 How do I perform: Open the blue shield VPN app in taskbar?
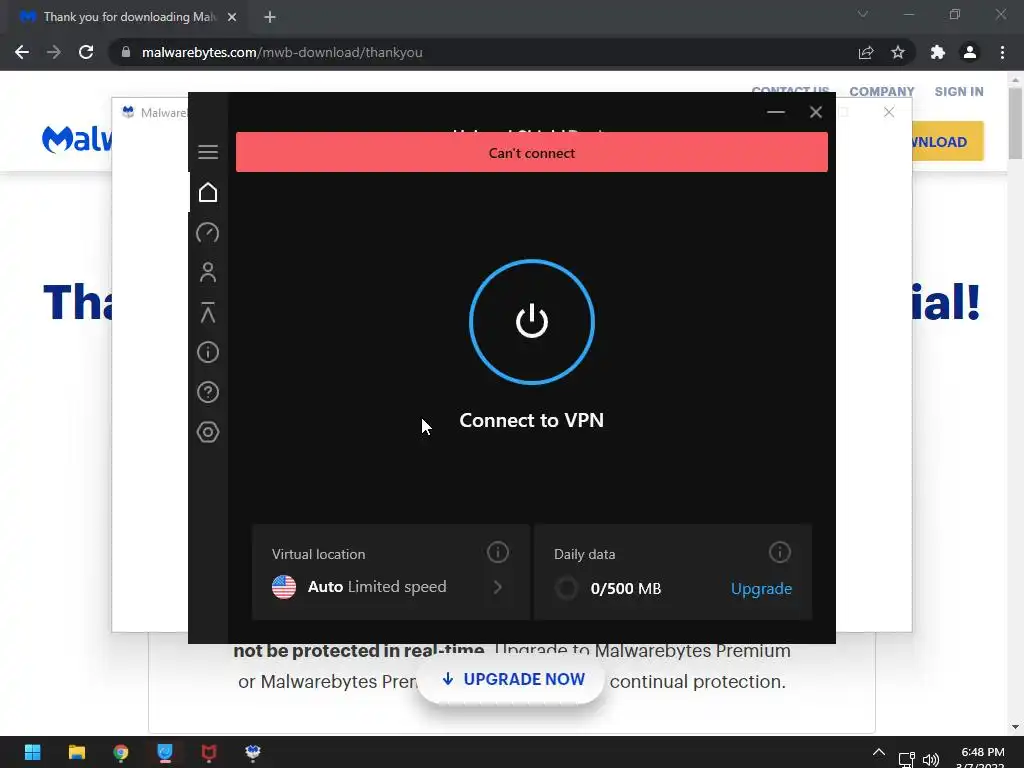[165, 752]
